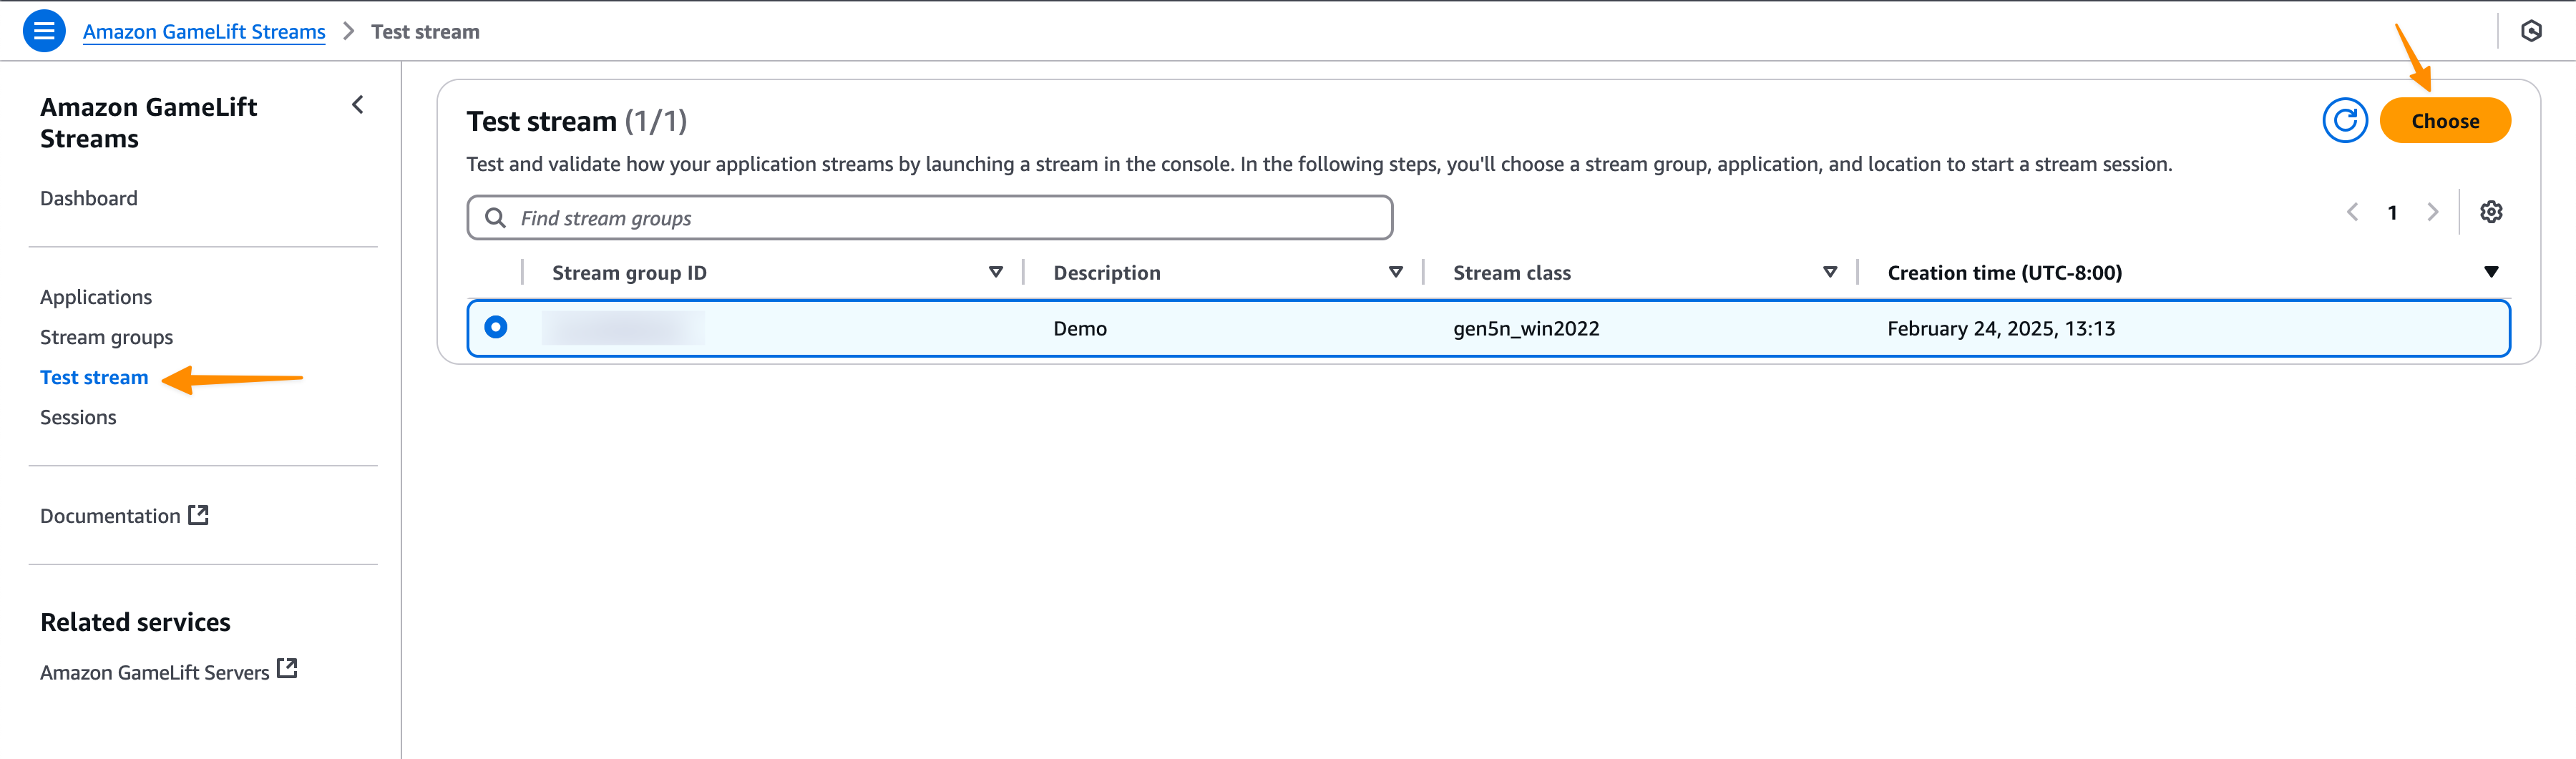
Task: Click the Stream group ID column header
Action: click(x=629, y=273)
